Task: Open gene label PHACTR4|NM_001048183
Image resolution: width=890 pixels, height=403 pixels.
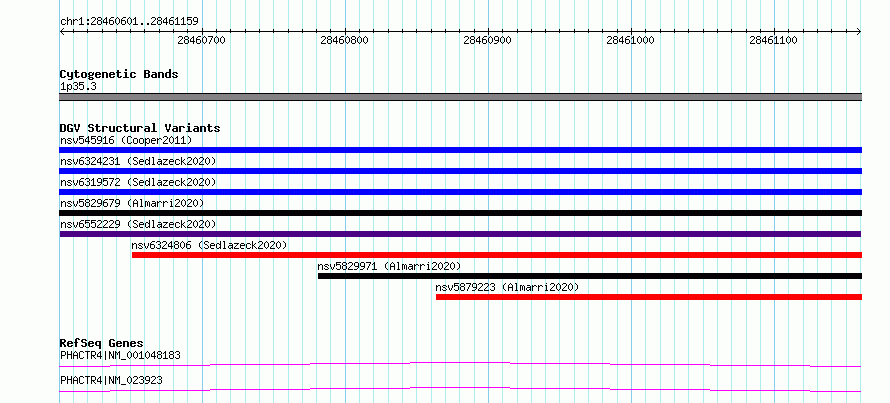Action: pyautogui.click(x=120, y=356)
